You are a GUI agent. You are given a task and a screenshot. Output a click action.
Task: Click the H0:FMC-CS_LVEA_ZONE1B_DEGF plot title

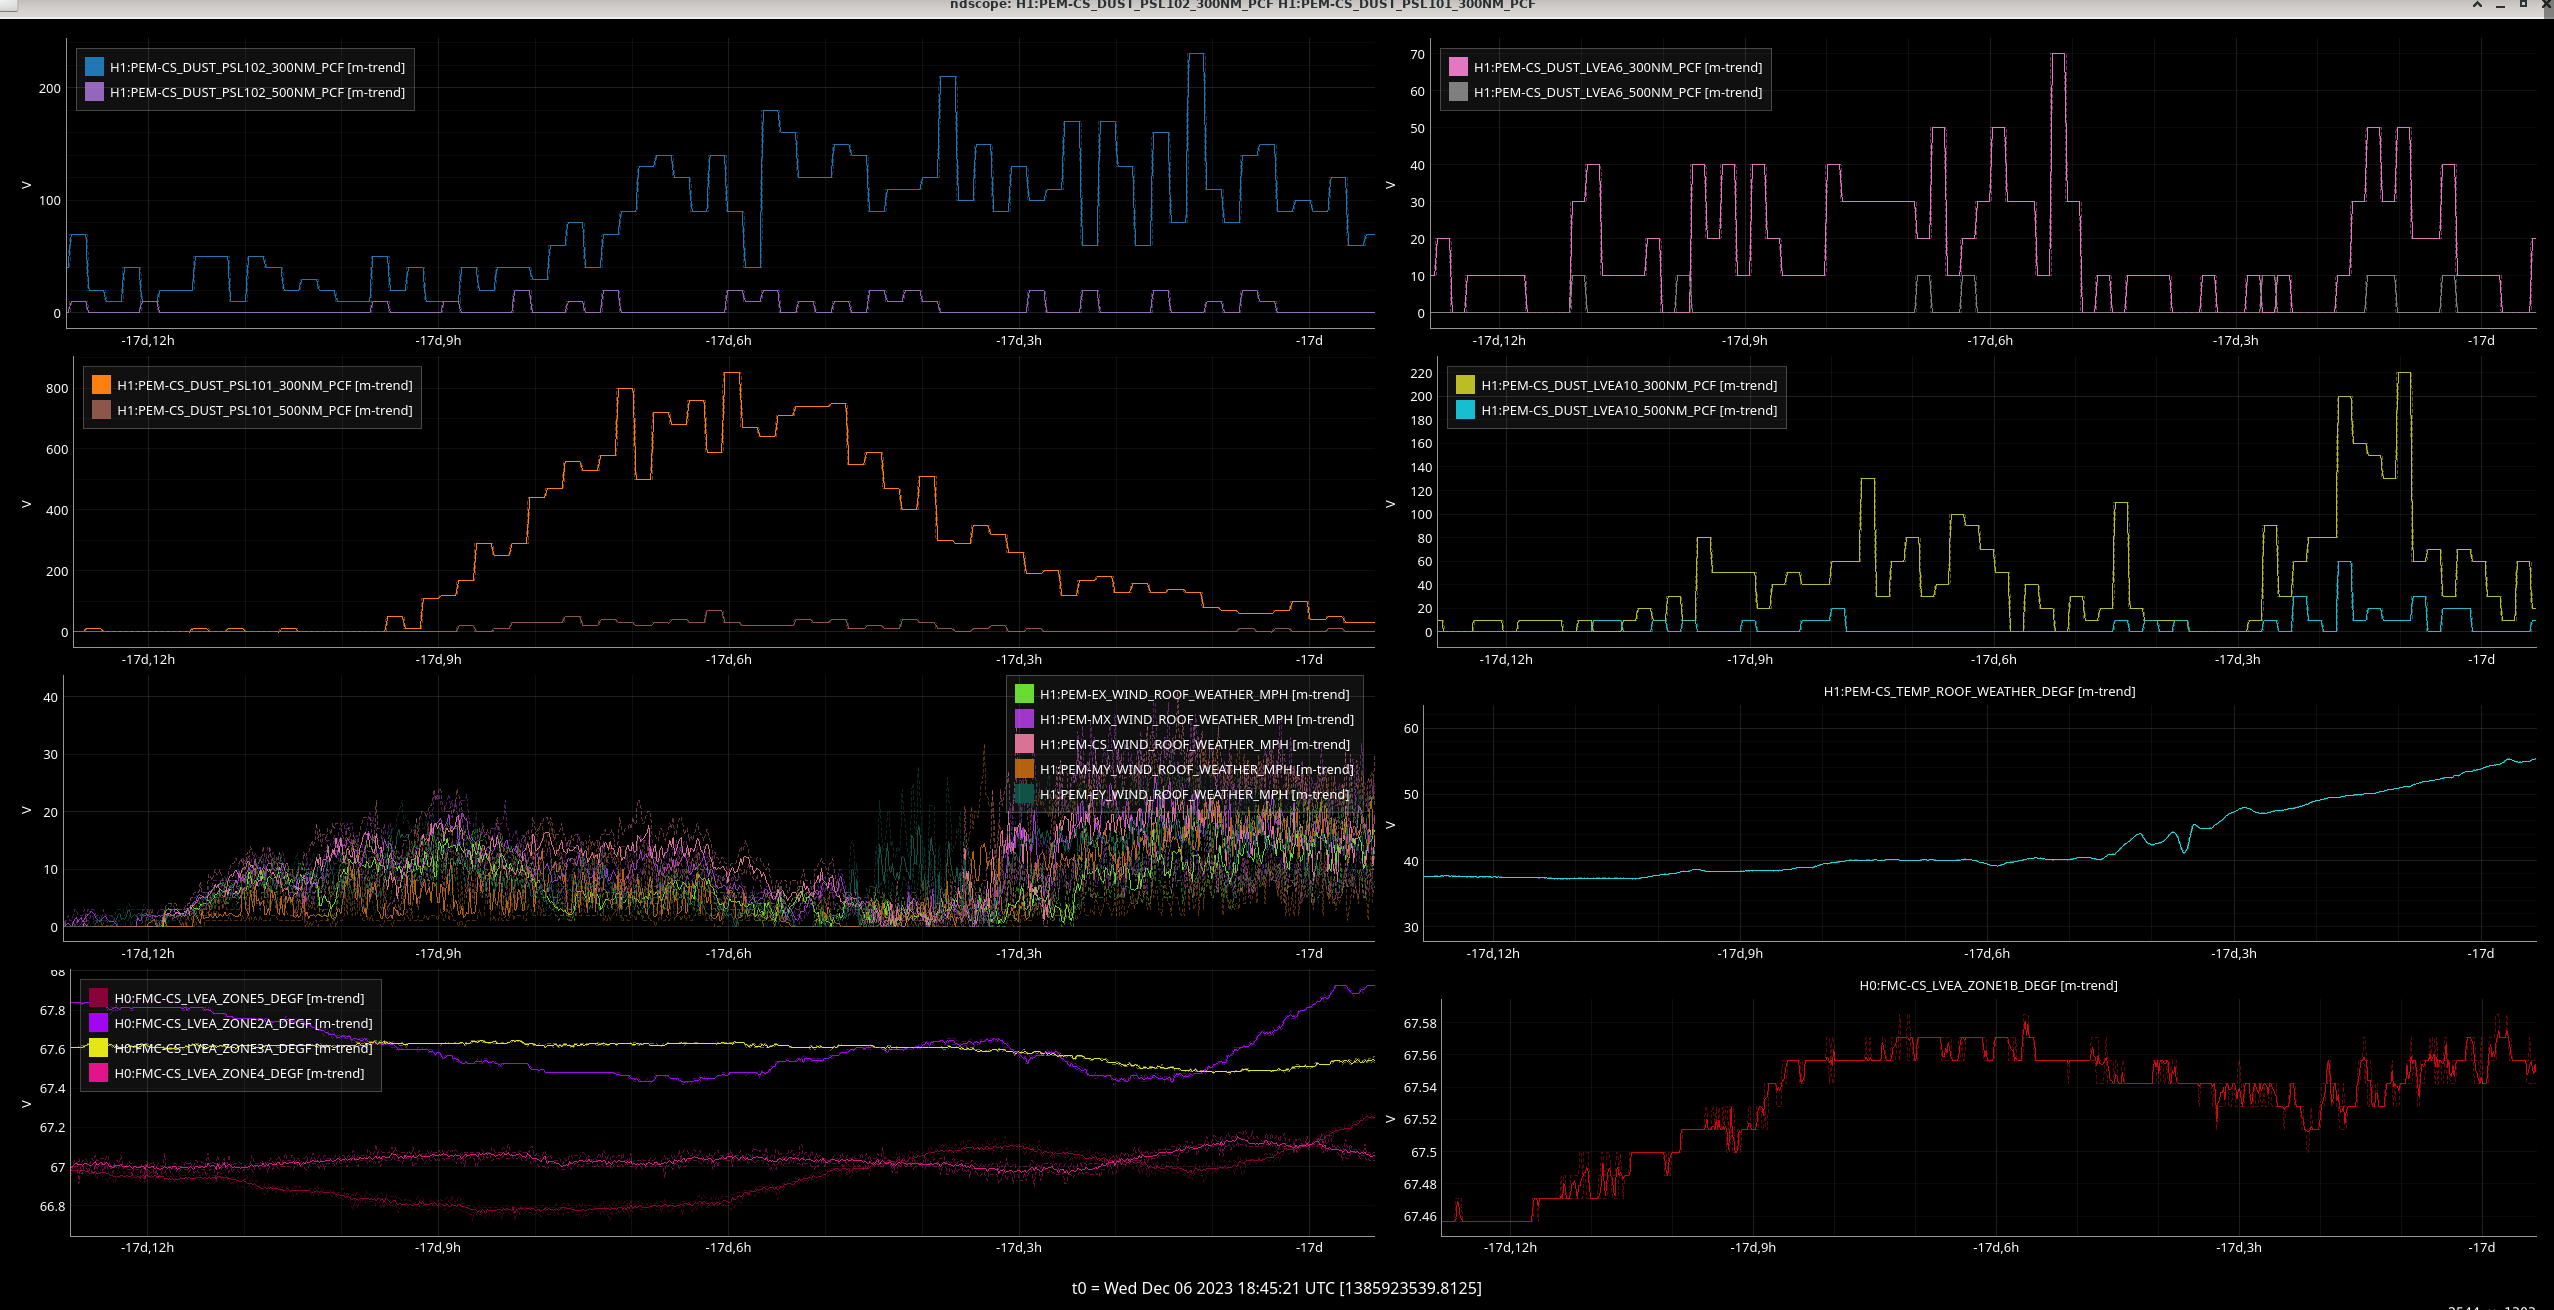click(x=1988, y=985)
